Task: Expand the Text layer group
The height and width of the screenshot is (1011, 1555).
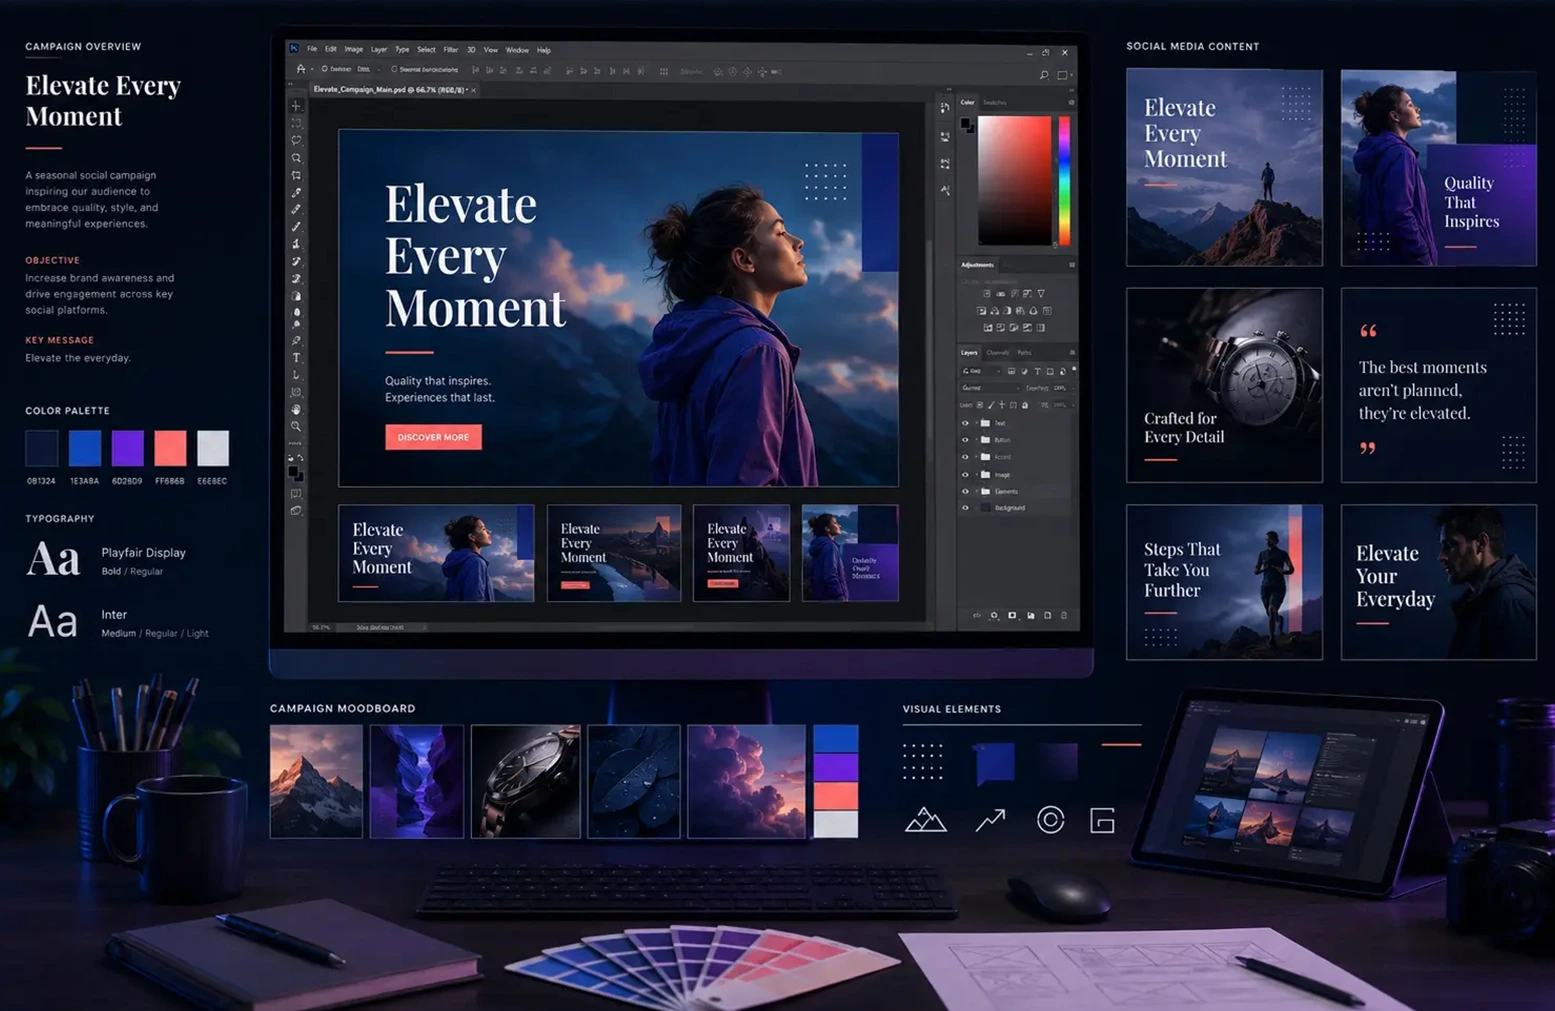Action: coord(976,423)
